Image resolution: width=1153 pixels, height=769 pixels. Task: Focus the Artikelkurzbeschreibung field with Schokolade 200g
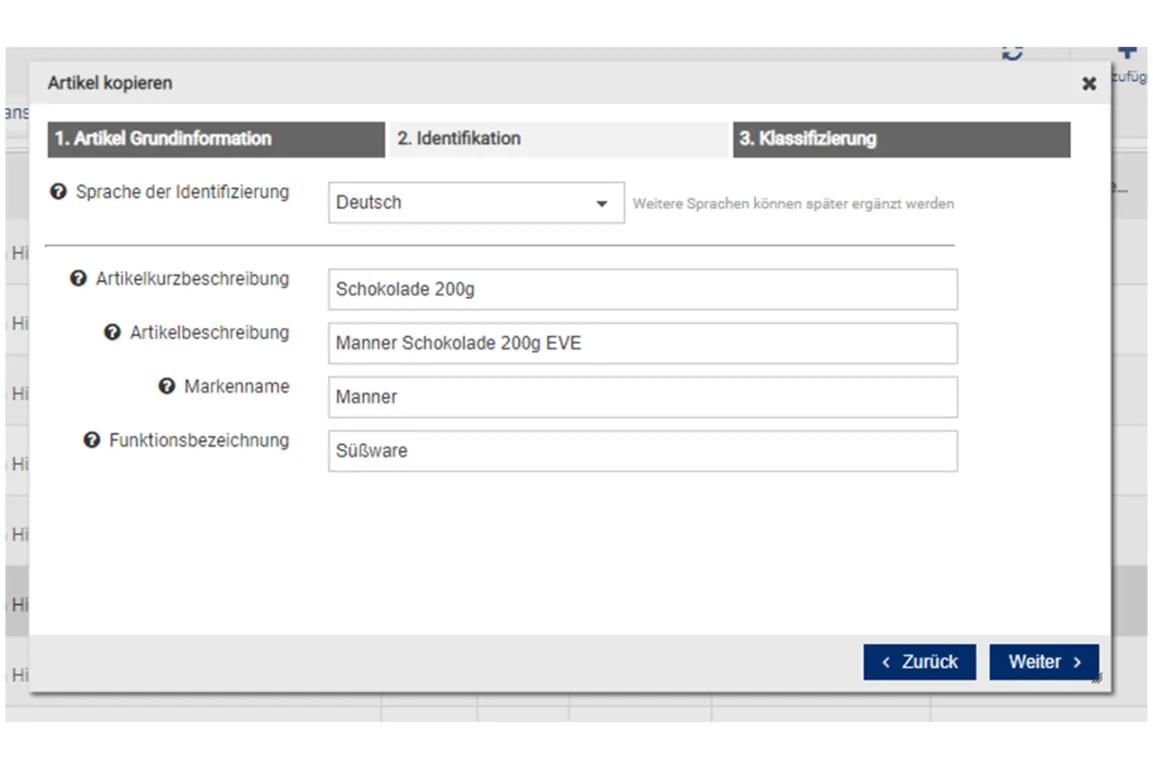(x=643, y=290)
